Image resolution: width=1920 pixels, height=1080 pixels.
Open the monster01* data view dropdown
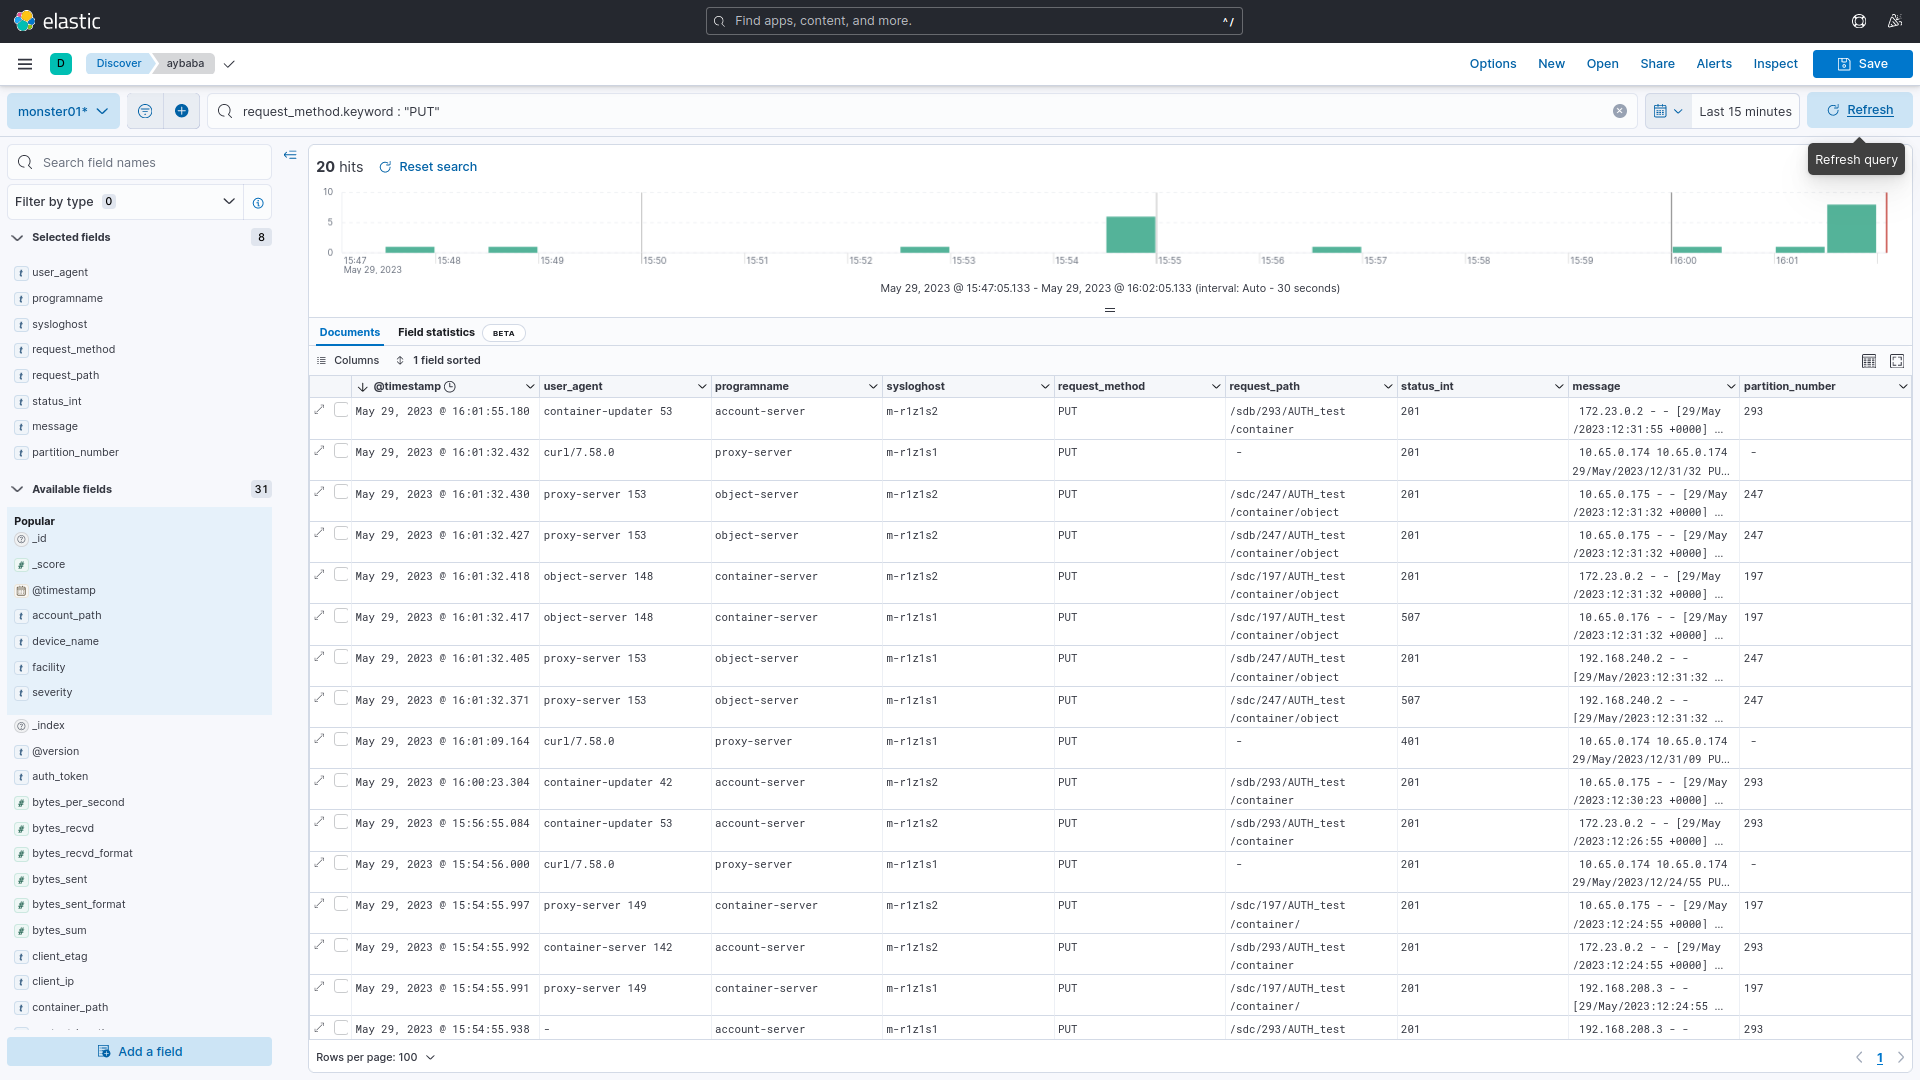pyautogui.click(x=63, y=111)
